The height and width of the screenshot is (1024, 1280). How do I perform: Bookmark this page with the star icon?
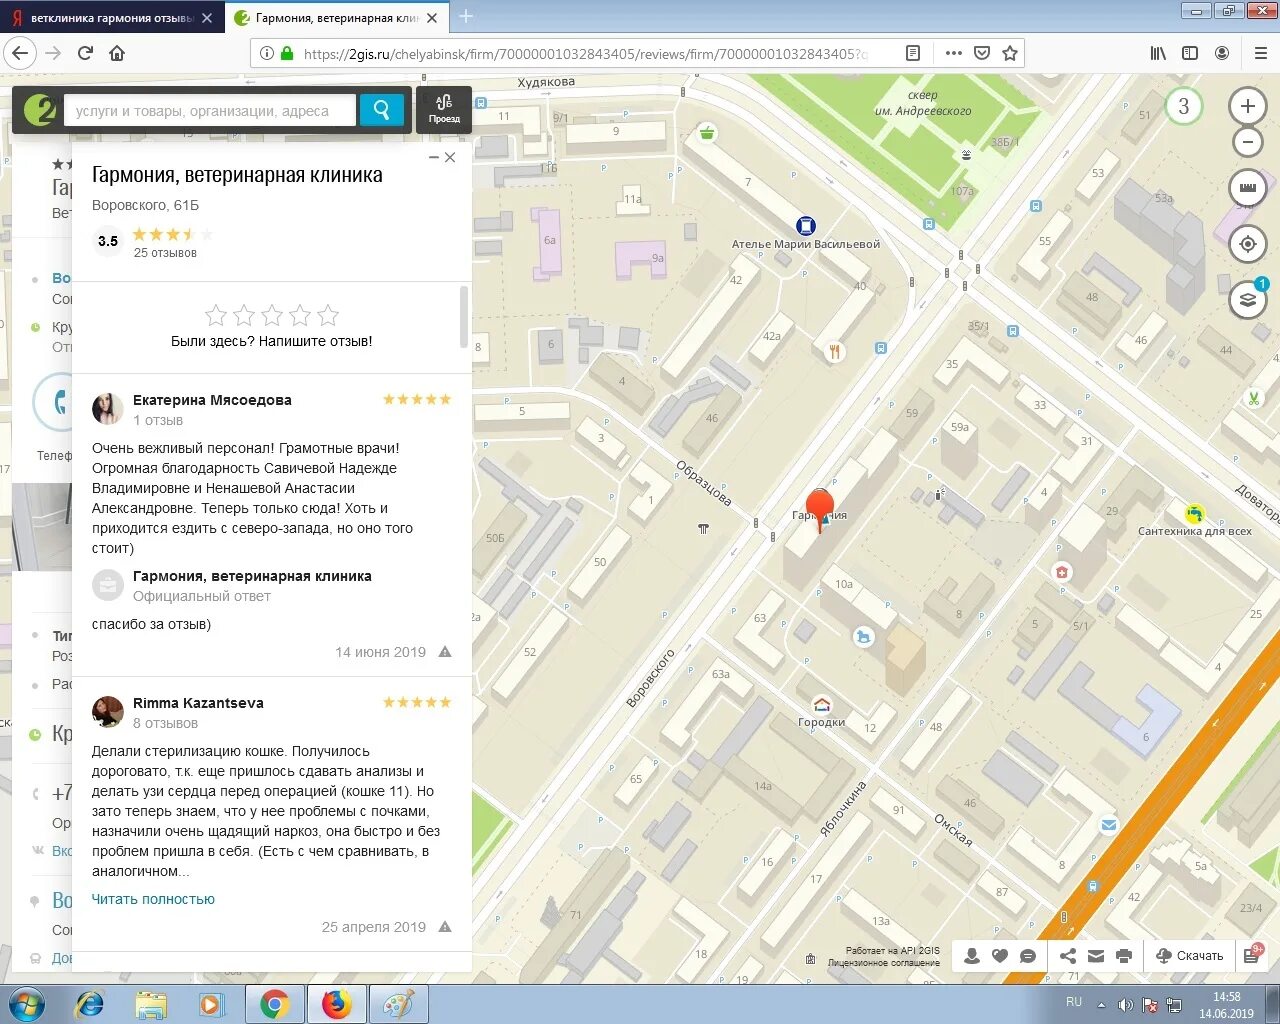coord(1010,53)
